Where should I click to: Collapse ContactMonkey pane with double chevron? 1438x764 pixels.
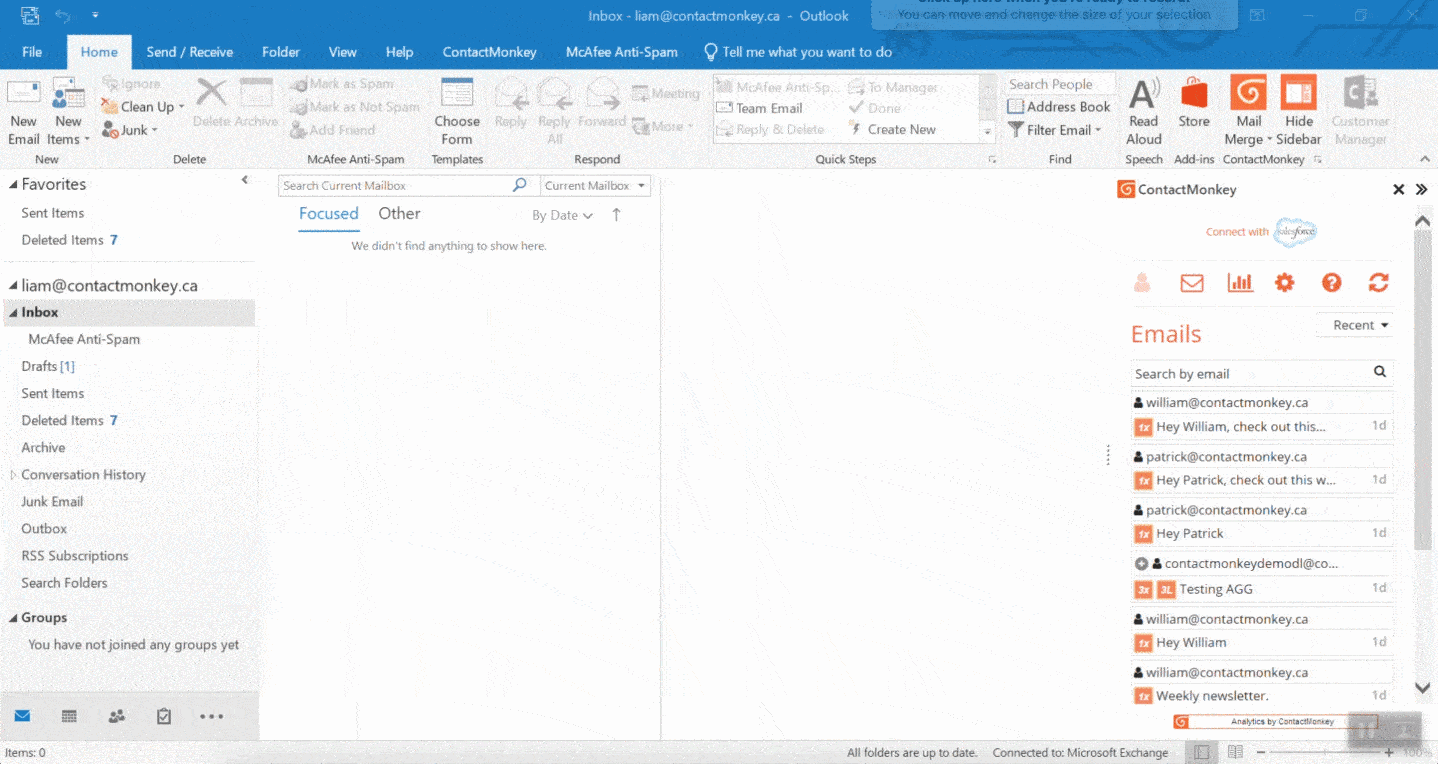(x=1422, y=189)
